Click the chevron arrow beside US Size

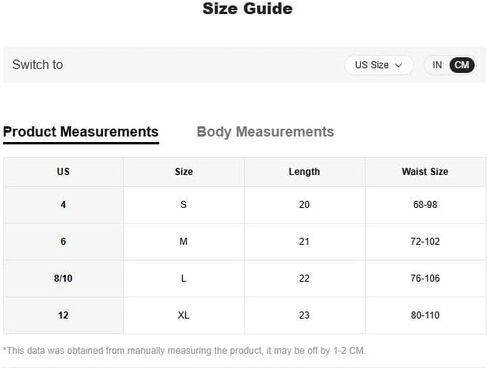point(398,65)
